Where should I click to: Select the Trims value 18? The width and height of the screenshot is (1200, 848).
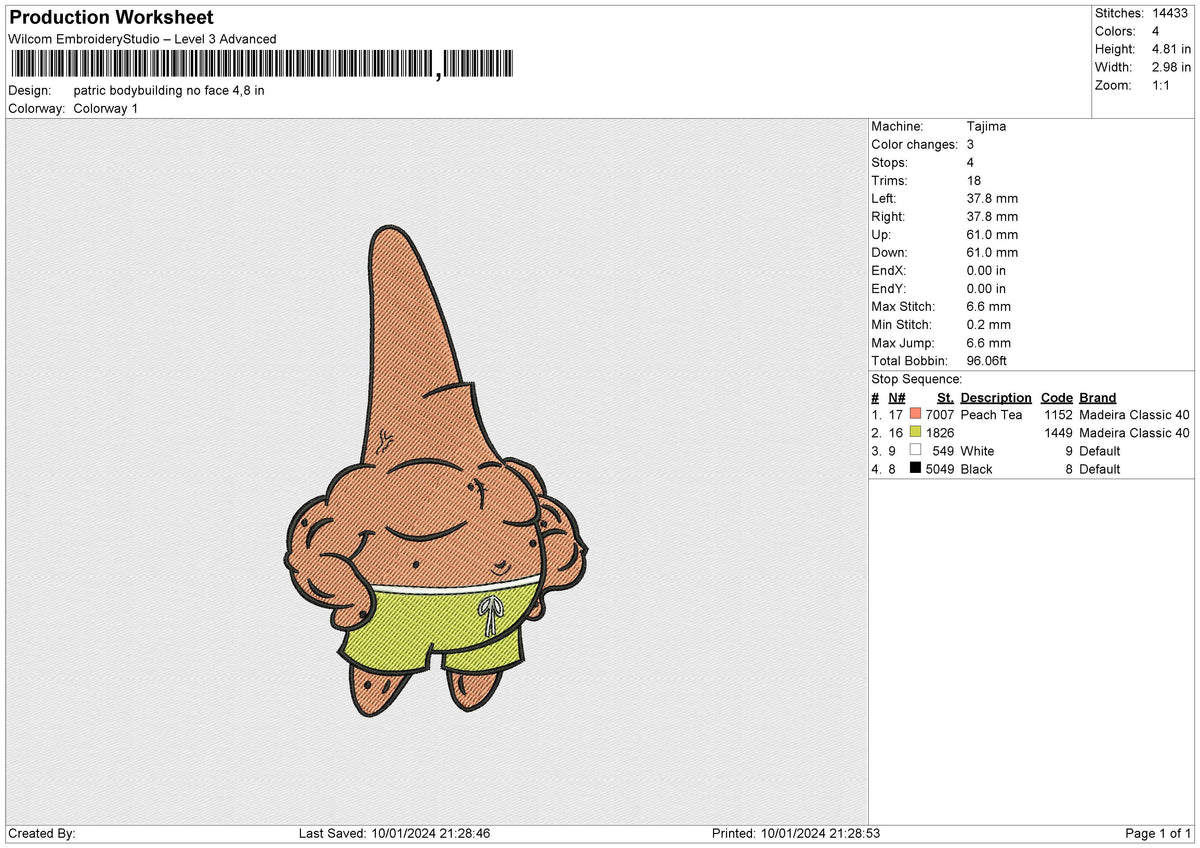pyautogui.click(x=974, y=181)
